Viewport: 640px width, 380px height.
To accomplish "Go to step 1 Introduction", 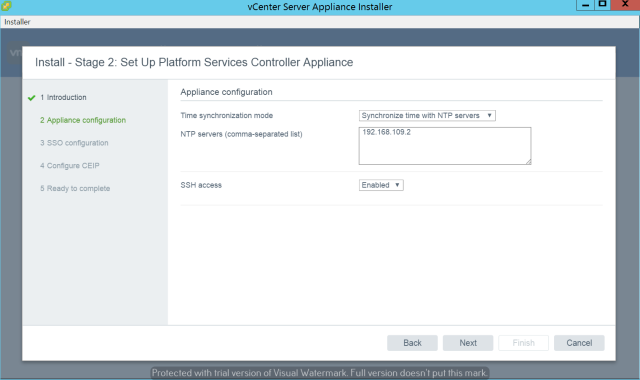I will 63,98.
